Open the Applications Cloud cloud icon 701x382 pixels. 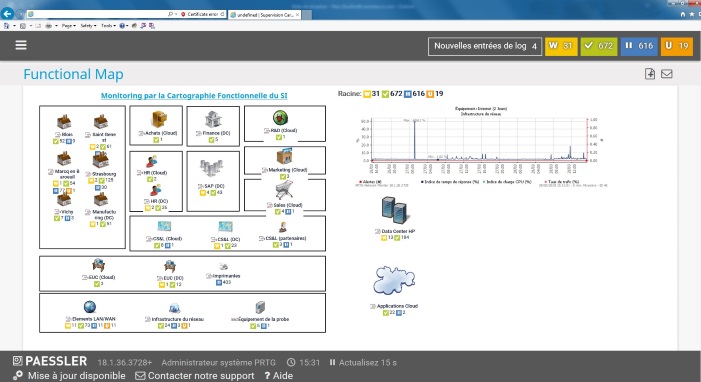click(x=394, y=280)
